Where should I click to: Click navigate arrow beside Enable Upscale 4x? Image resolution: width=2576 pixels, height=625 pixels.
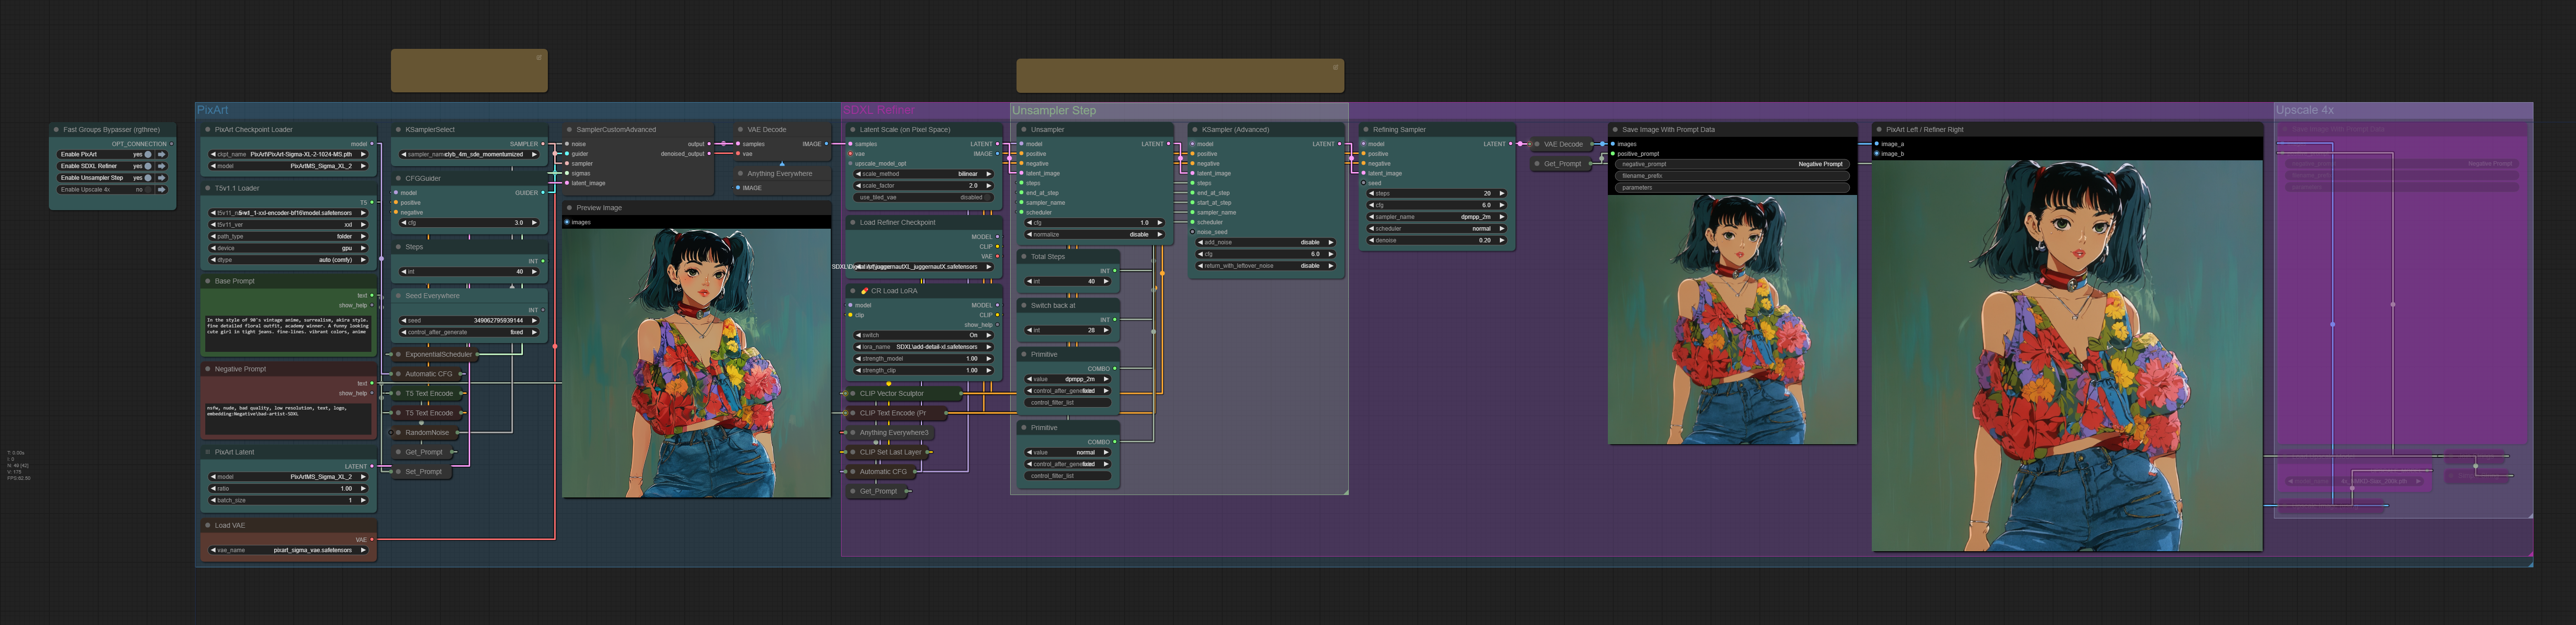162,189
